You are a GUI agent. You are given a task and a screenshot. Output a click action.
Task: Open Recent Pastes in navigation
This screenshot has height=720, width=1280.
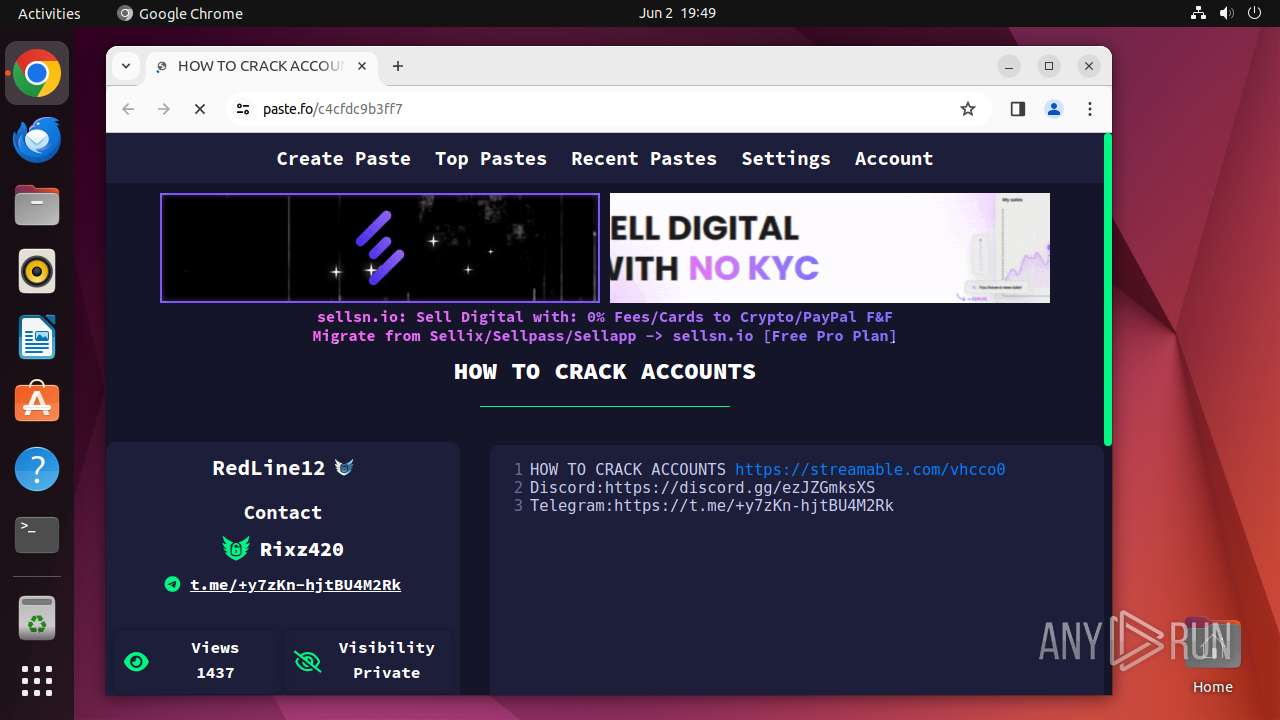pyautogui.click(x=644, y=158)
